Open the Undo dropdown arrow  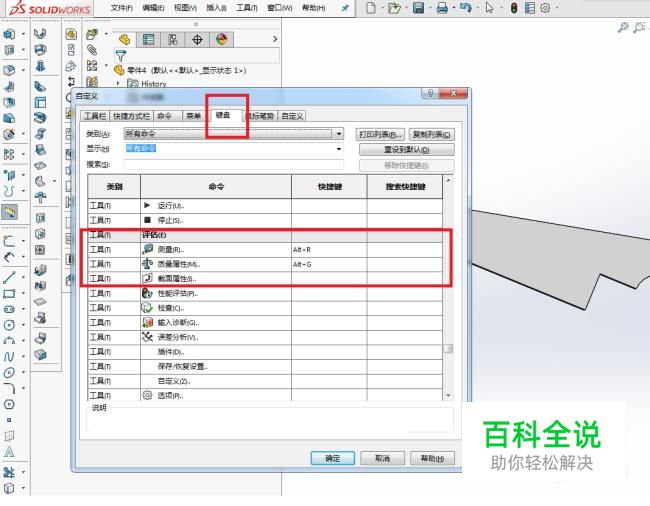[x=477, y=8]
